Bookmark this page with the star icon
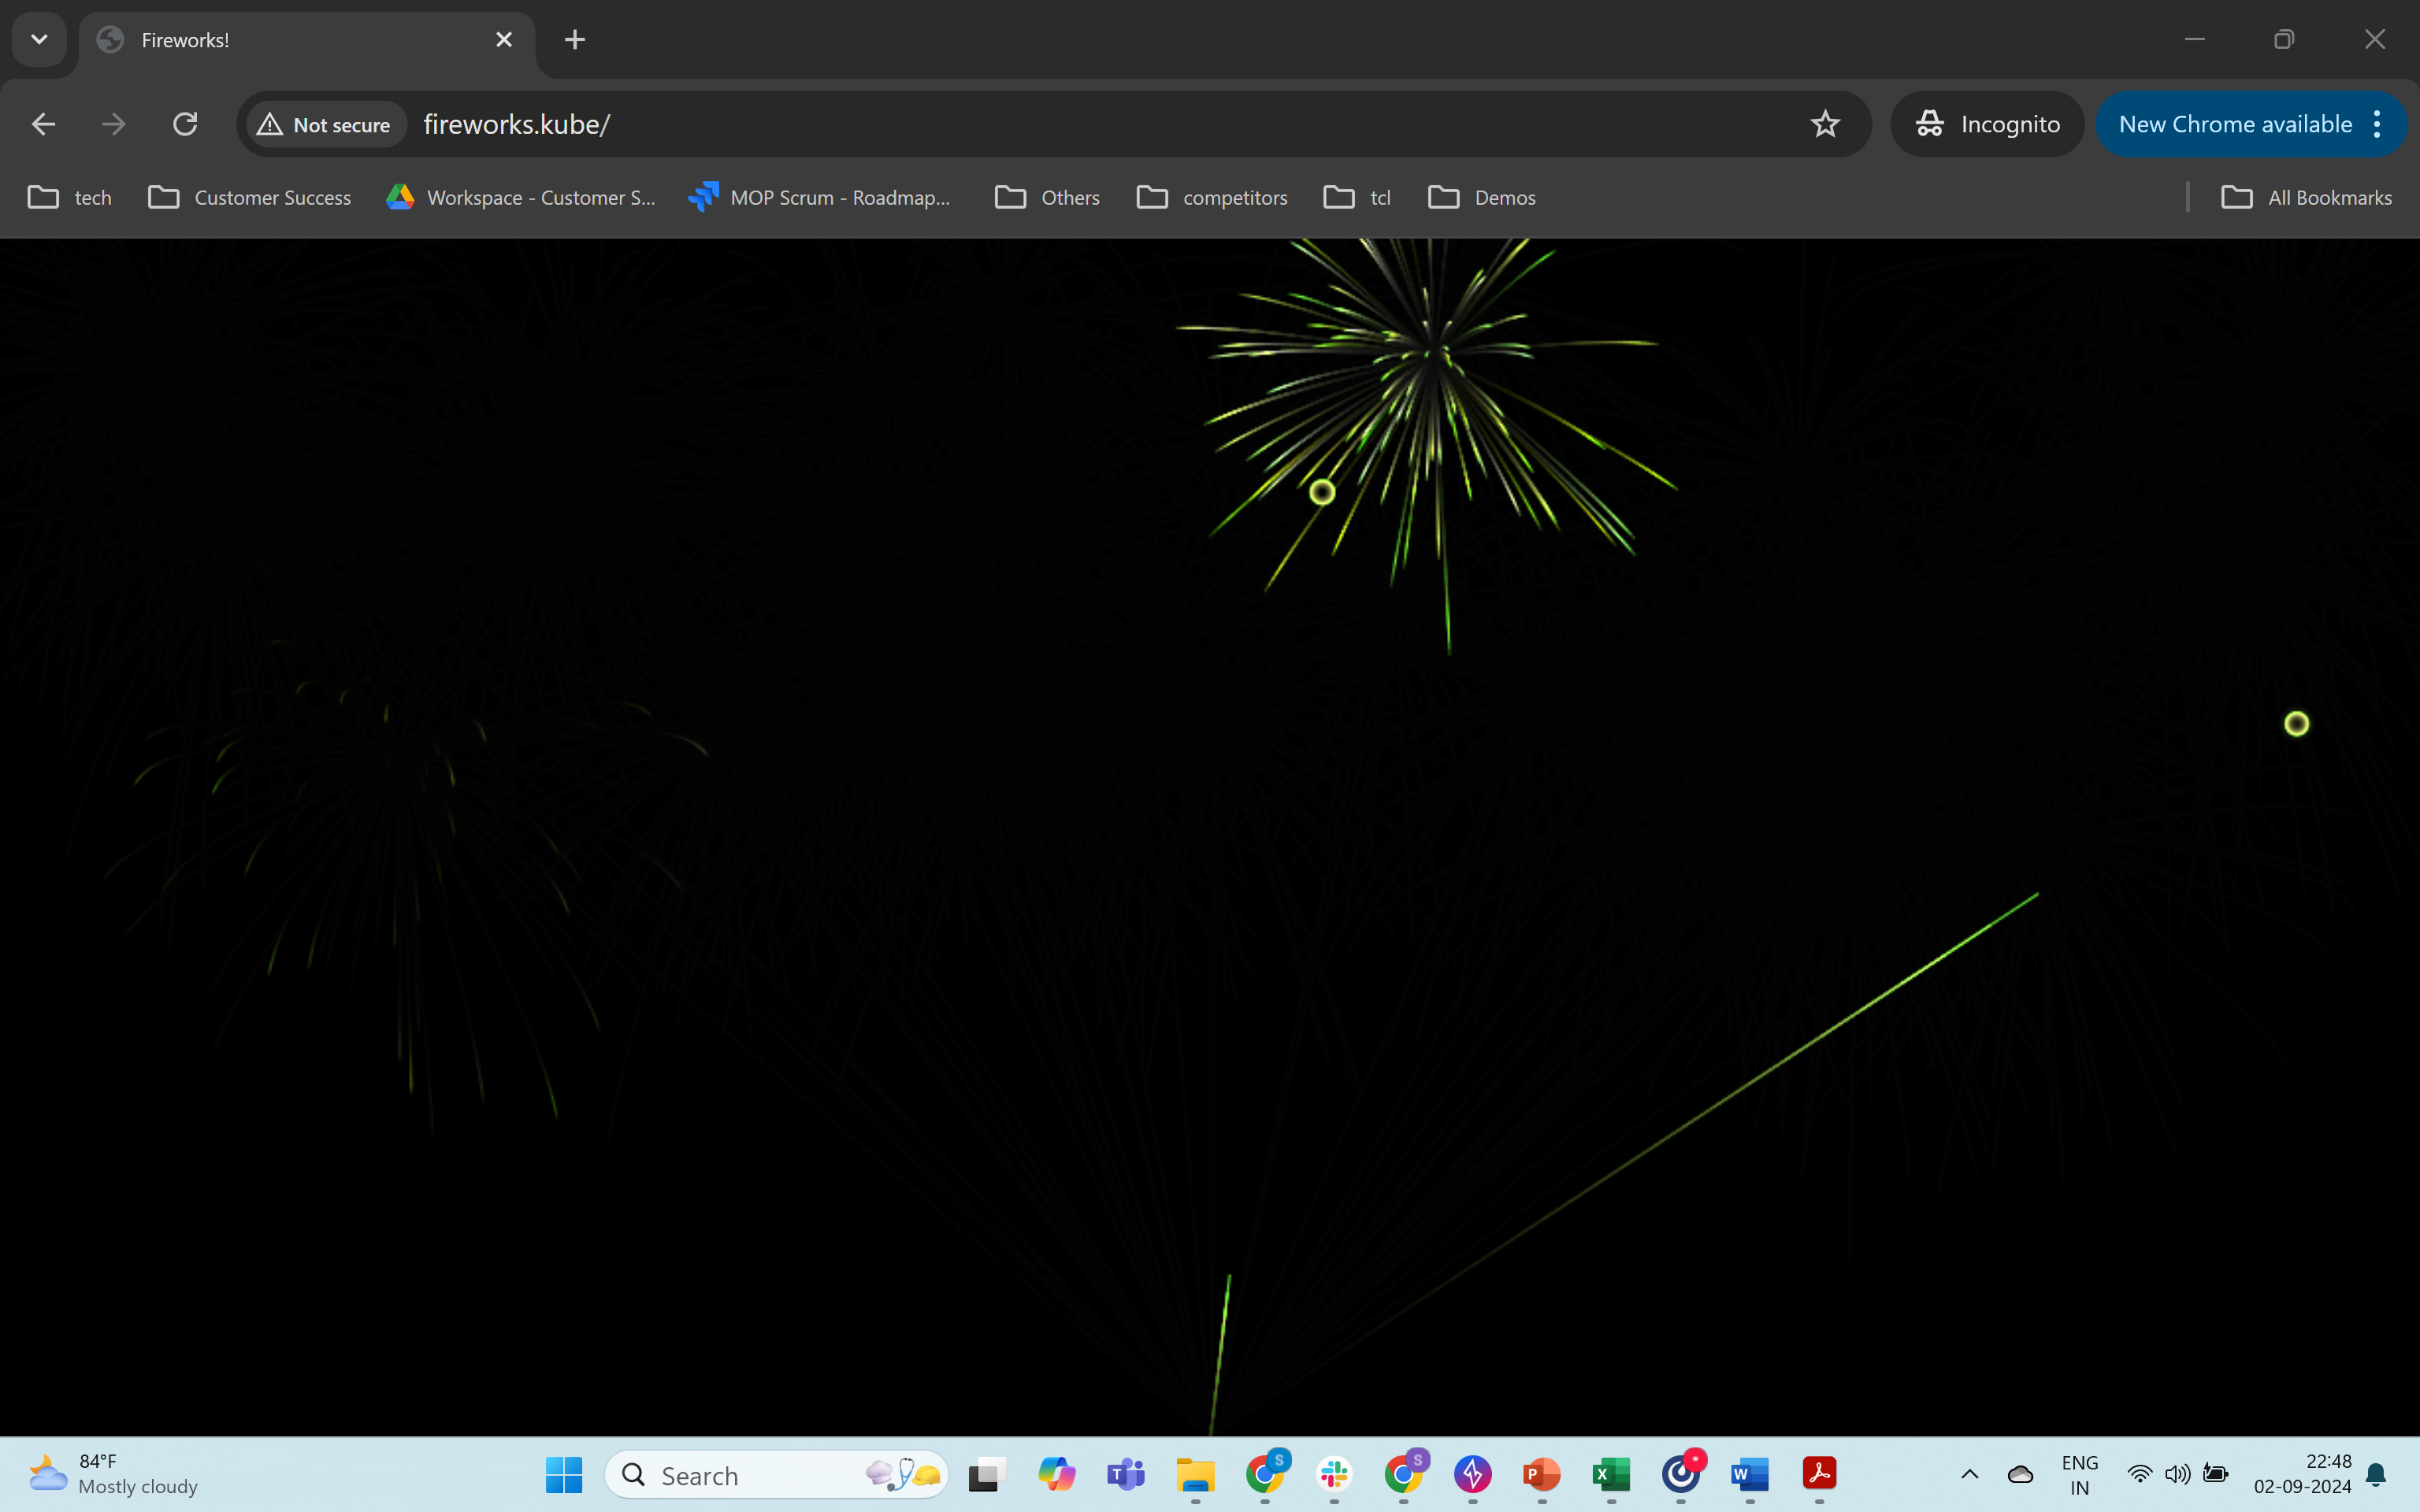2420x1512 pixels. pyautogui.click(x=1825, y=124)
